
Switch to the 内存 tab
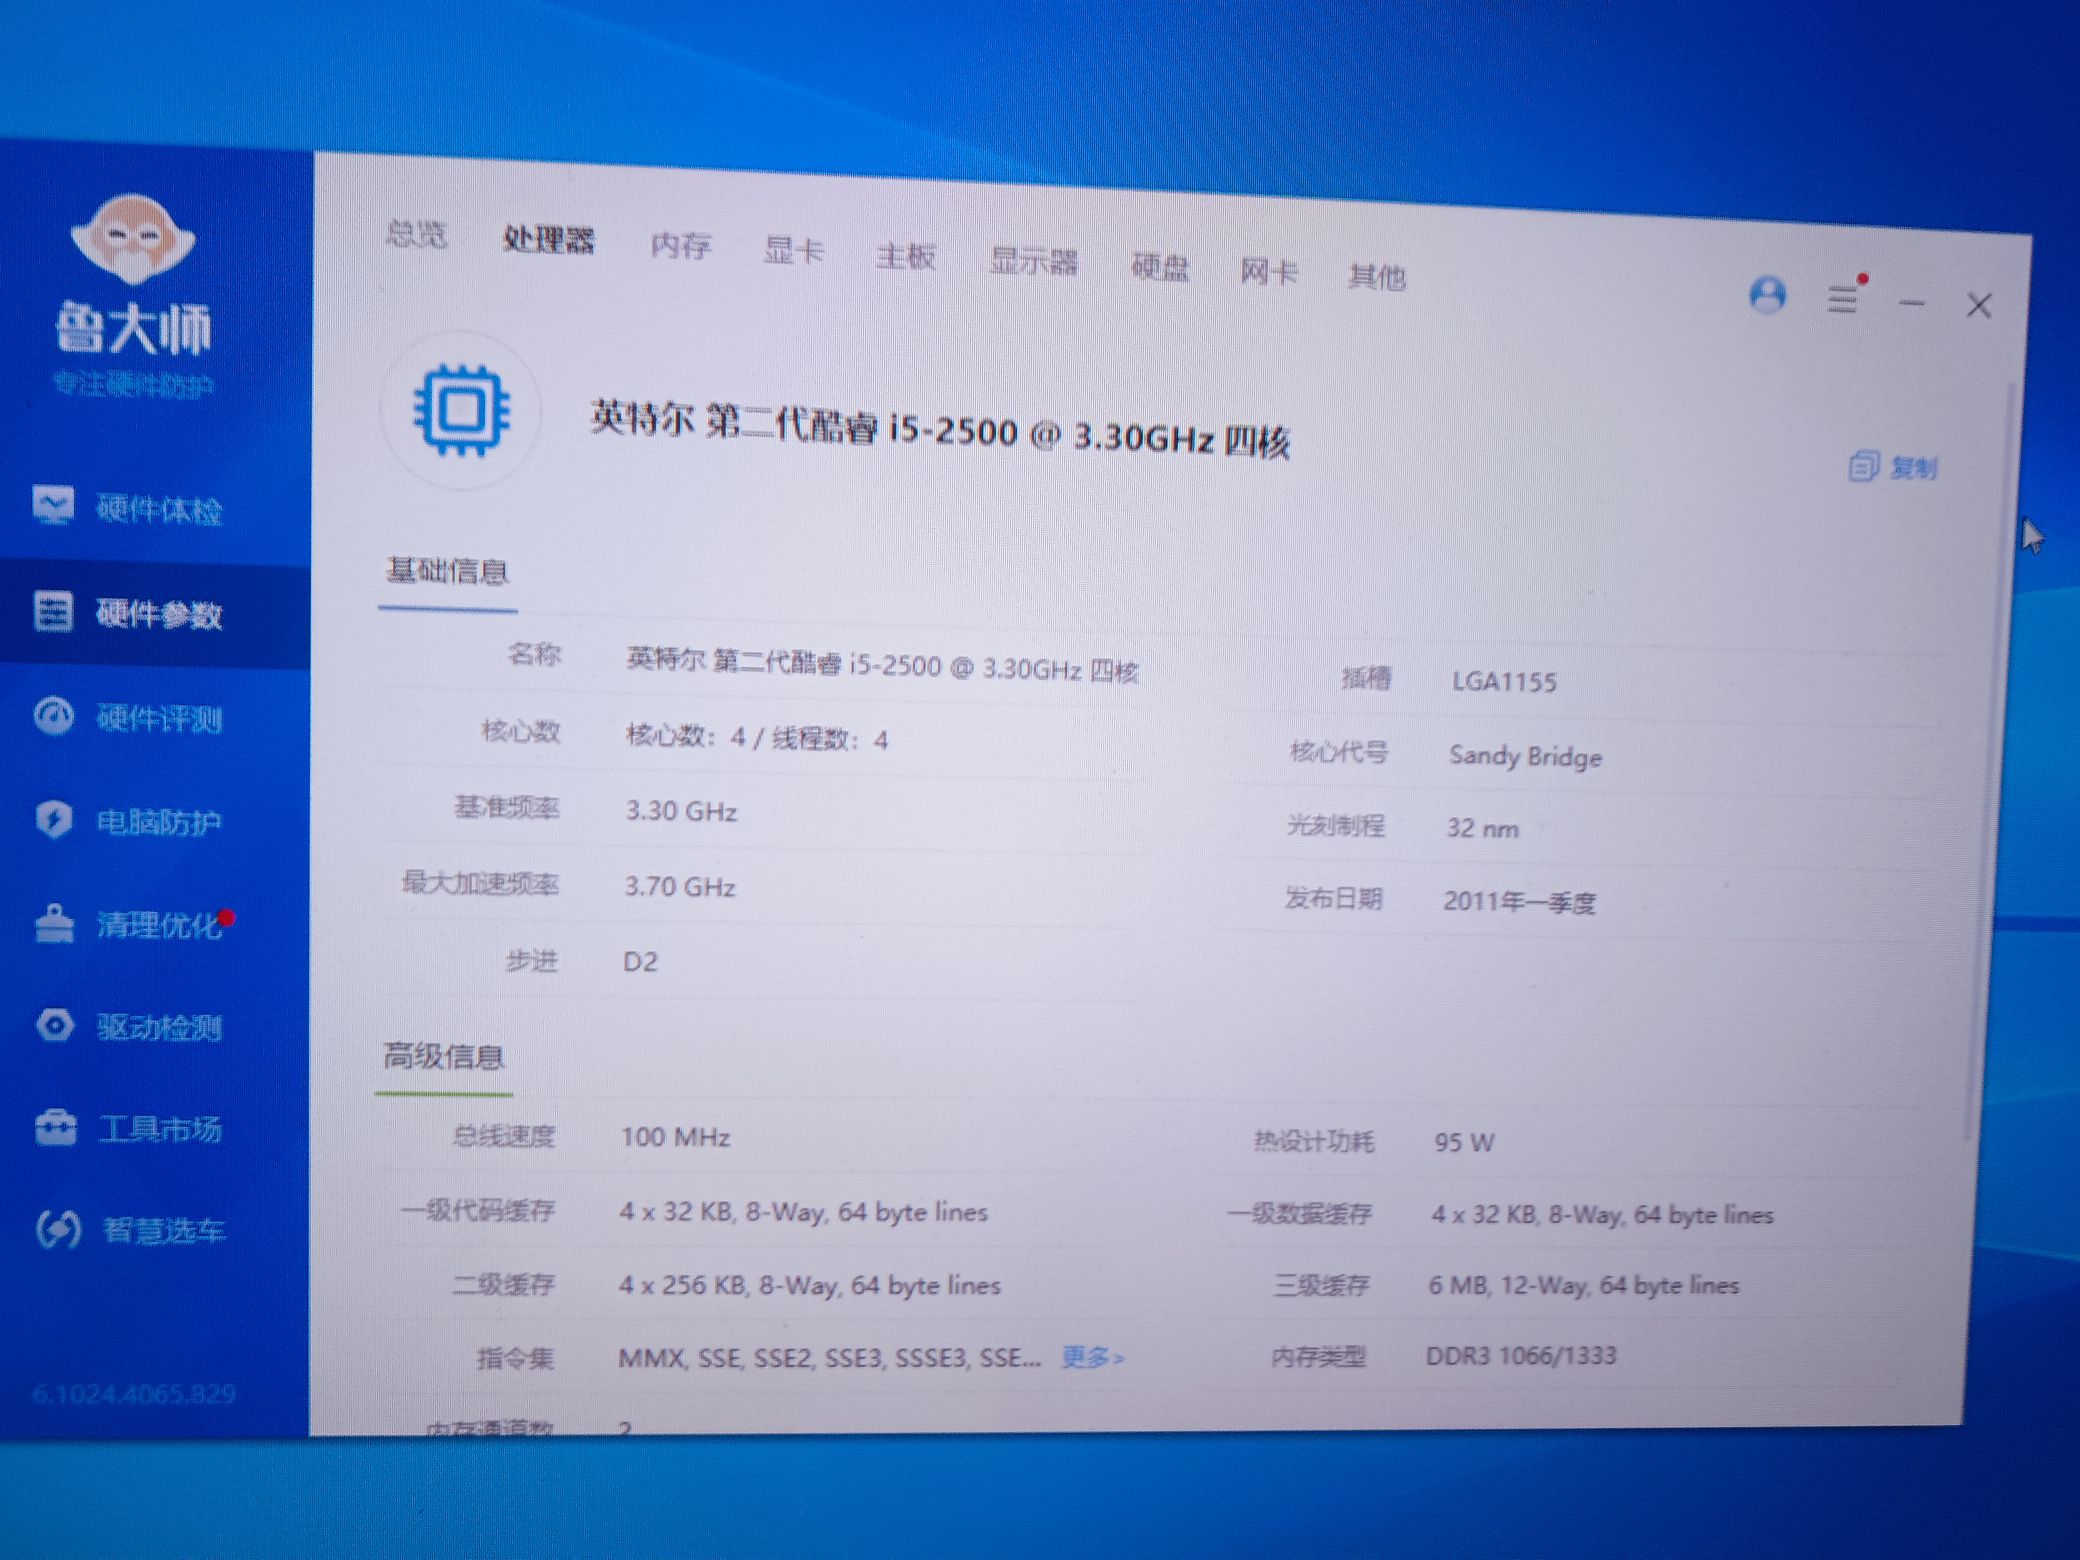(680, 245)
